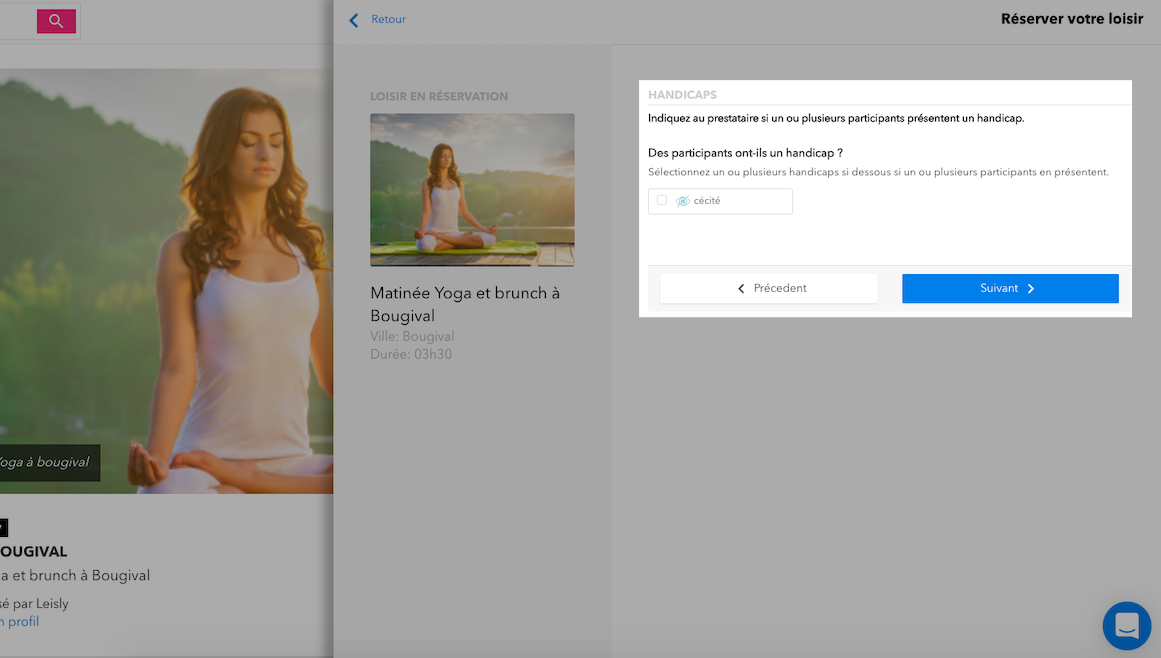1161x658 pixels.
Task: Click the yoga thumbnail in Loisir en réservation
Action: click(472, 190)
